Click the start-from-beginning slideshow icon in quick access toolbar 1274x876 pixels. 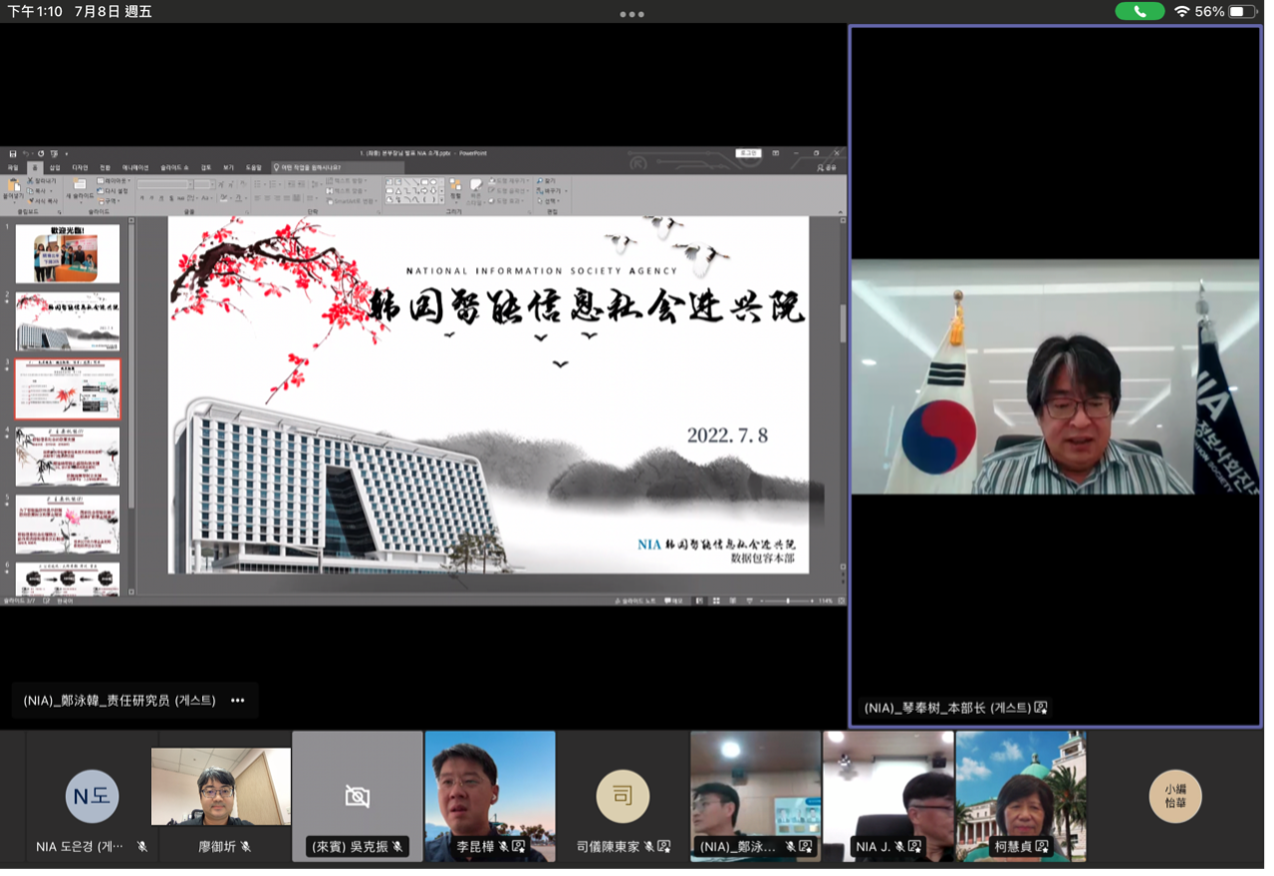pyautogui.click(x=54, y=154)
